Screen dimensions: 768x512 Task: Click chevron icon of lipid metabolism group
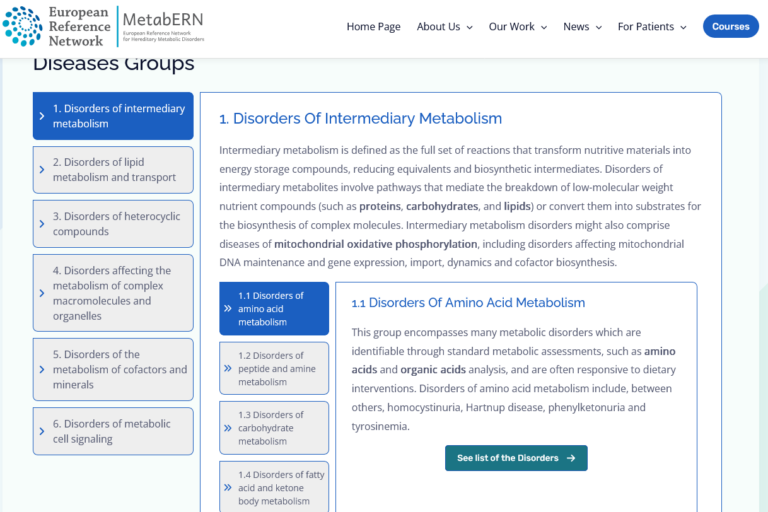click(x=42, y=170)
